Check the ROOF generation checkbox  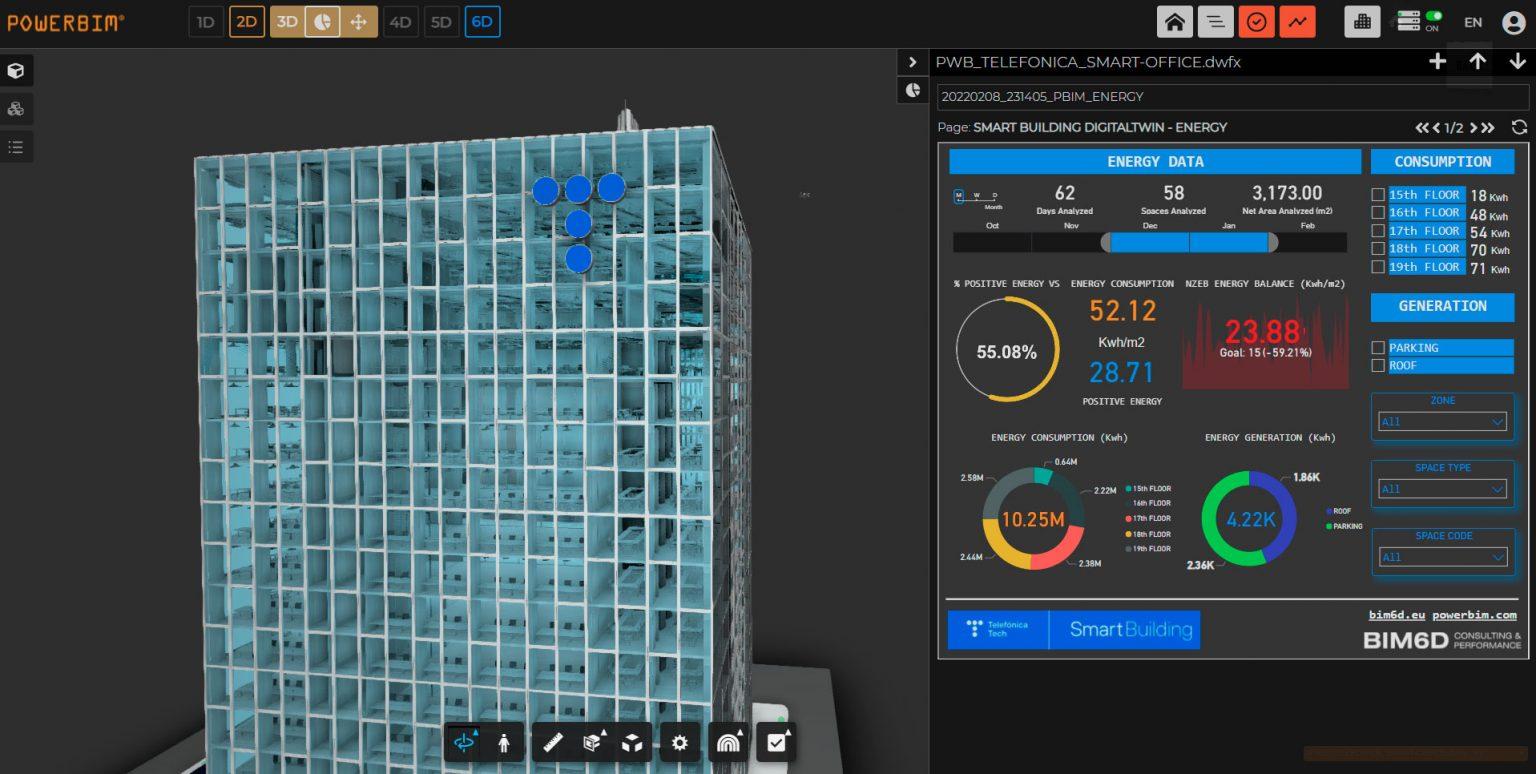pyautogui.click(x=1378, y=366)
